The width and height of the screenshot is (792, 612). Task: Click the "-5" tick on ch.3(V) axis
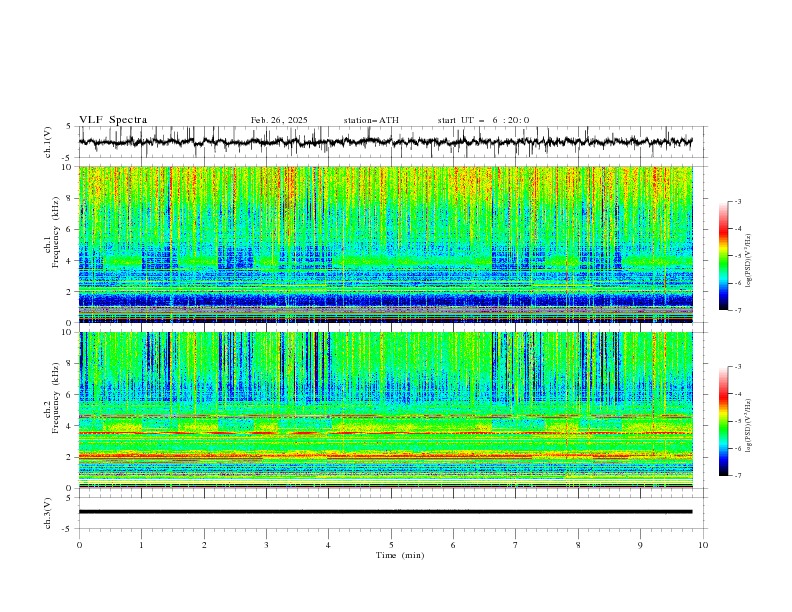click(x=68, y=529)
